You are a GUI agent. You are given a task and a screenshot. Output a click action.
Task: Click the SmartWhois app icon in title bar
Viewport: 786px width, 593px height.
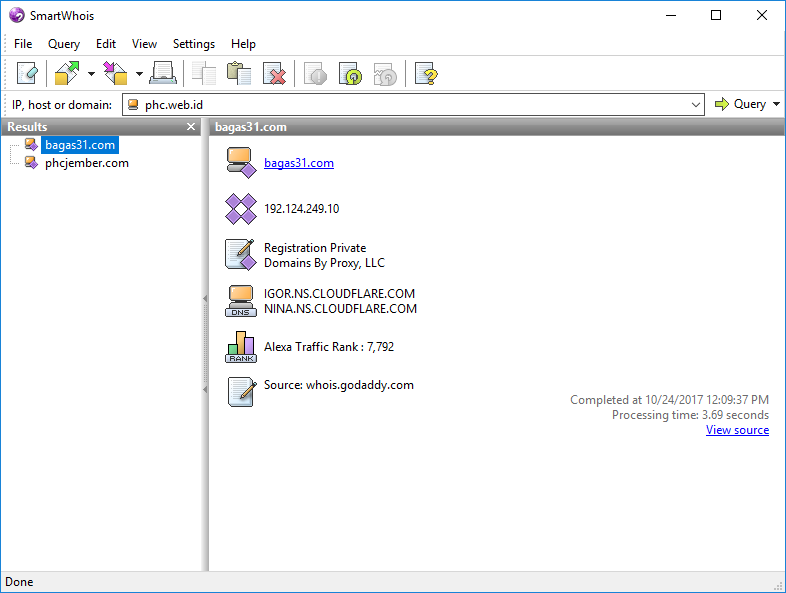point(17,16)
